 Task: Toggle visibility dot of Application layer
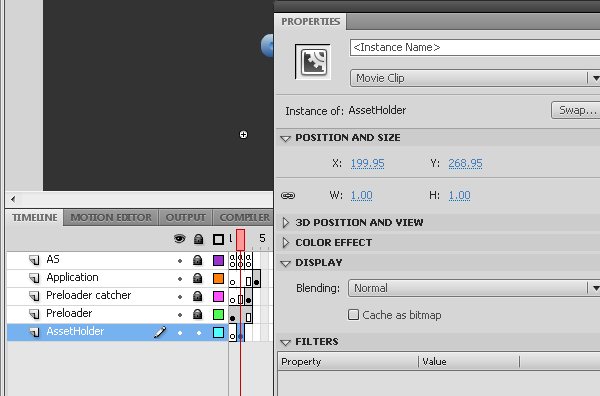pos(180,279)
